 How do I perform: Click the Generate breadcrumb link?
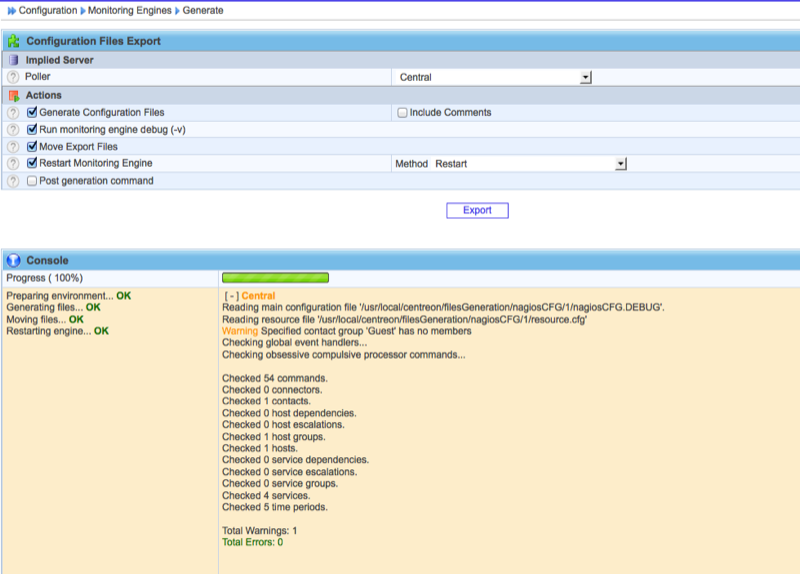[203, 10]
